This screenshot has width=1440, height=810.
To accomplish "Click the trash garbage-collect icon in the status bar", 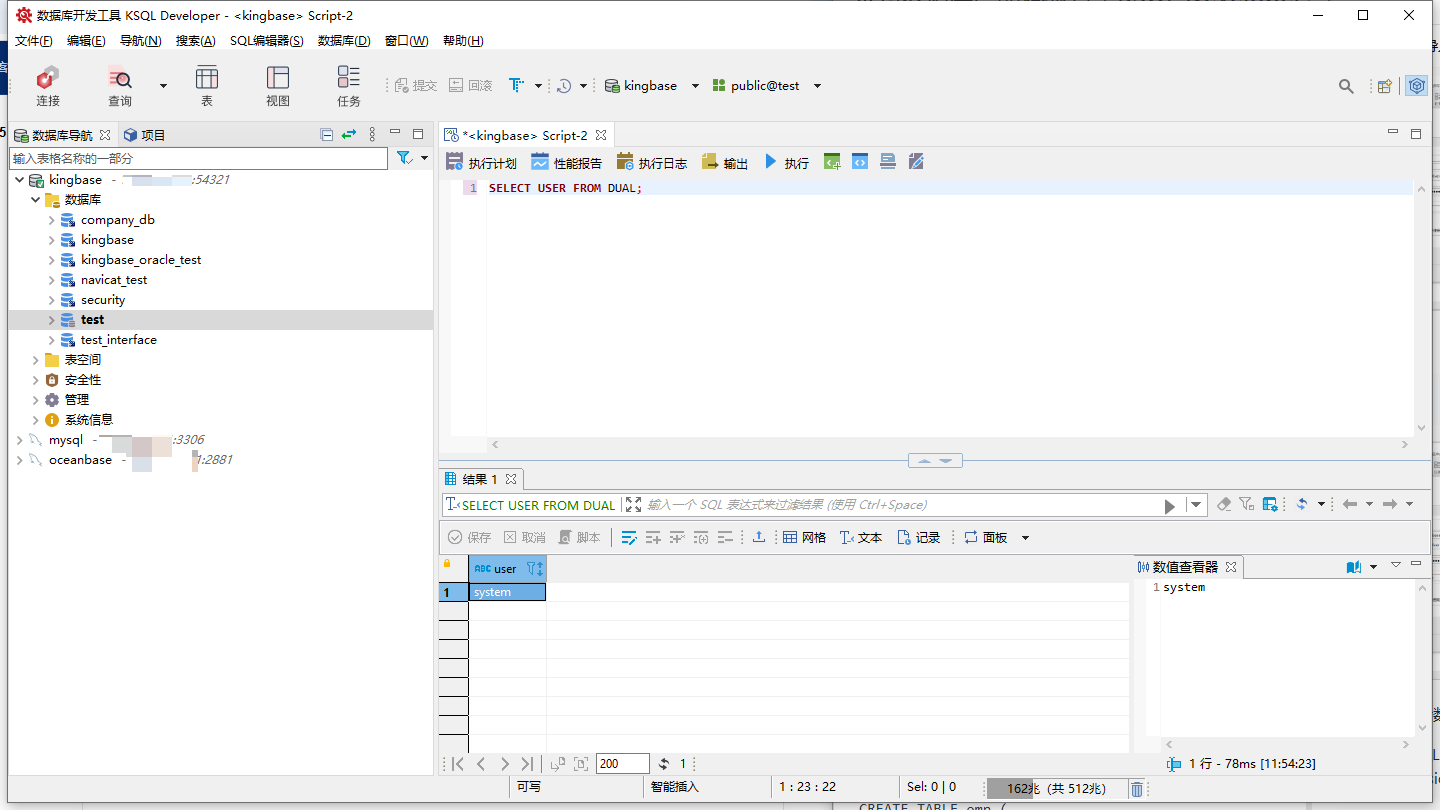I will point(1137,789).
